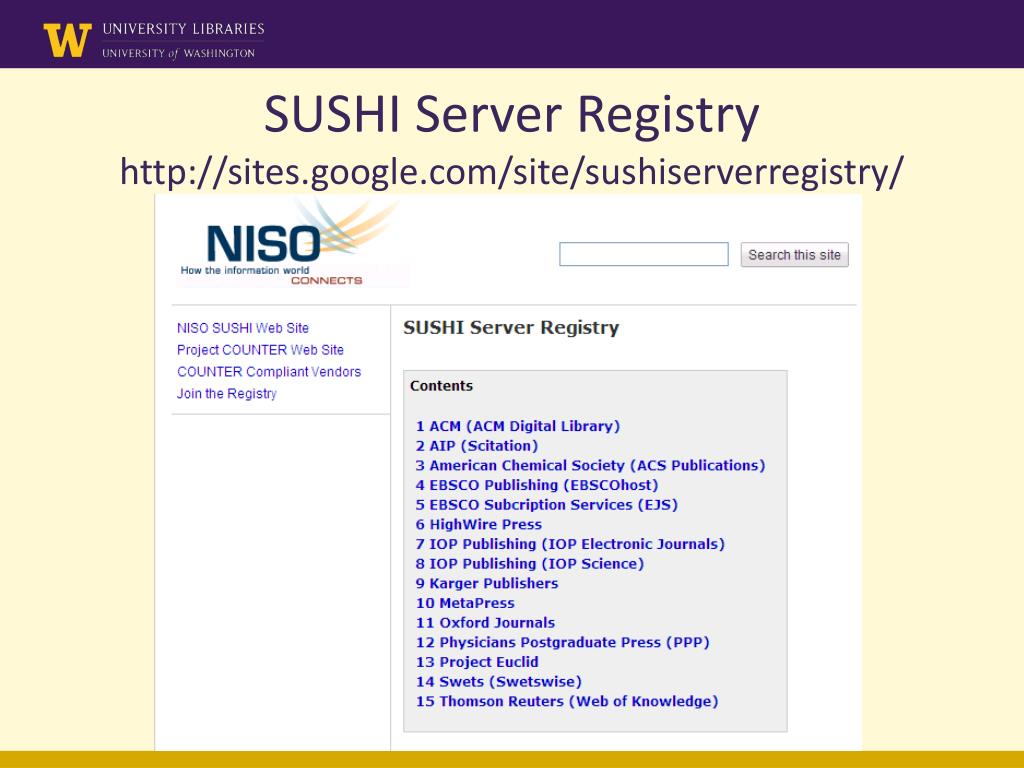Click the University of Washington W logo
The width and height of the screenshot is (1024, 768).
pyautogui.click(x=67, y=39)
